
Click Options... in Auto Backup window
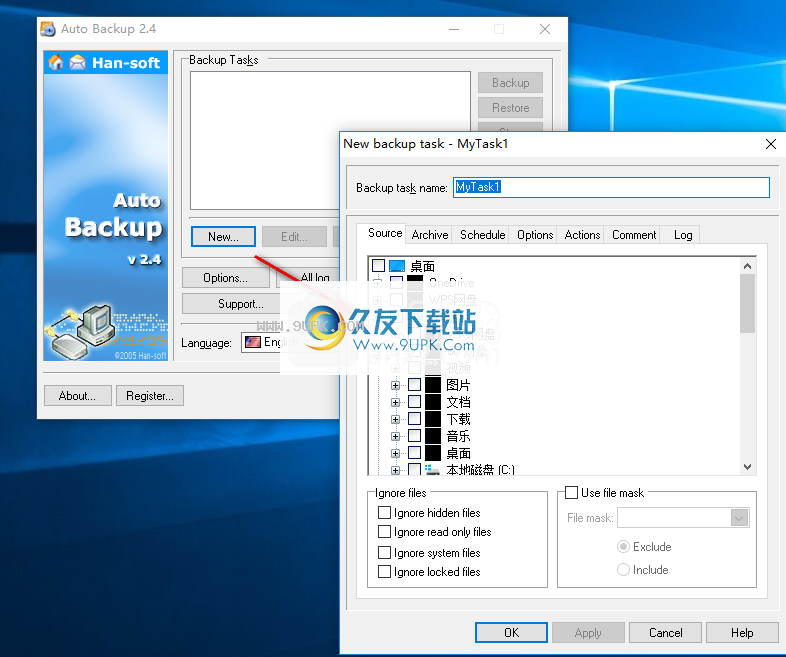pyautogui.click(x=225, y=278)
